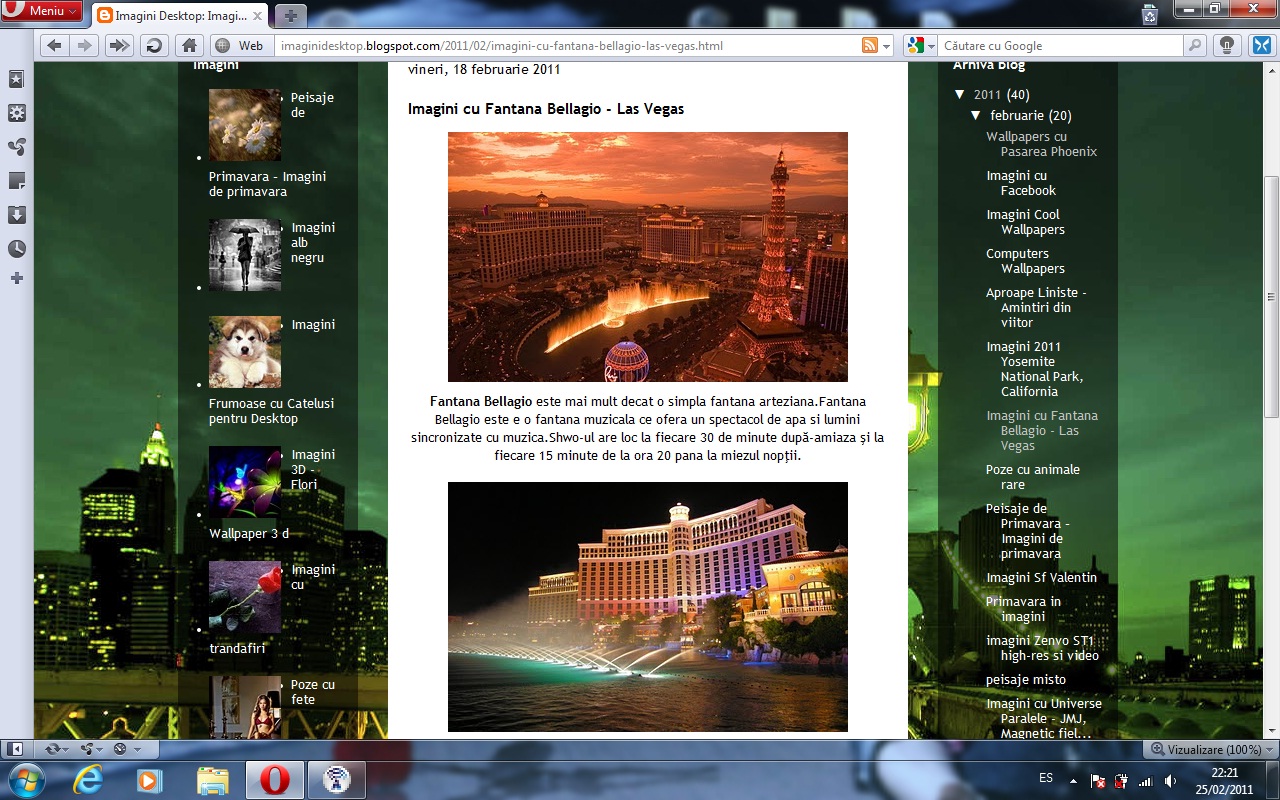Open Wallpapers cu Pasarea Phoenix link

[x=1041, y=144]
